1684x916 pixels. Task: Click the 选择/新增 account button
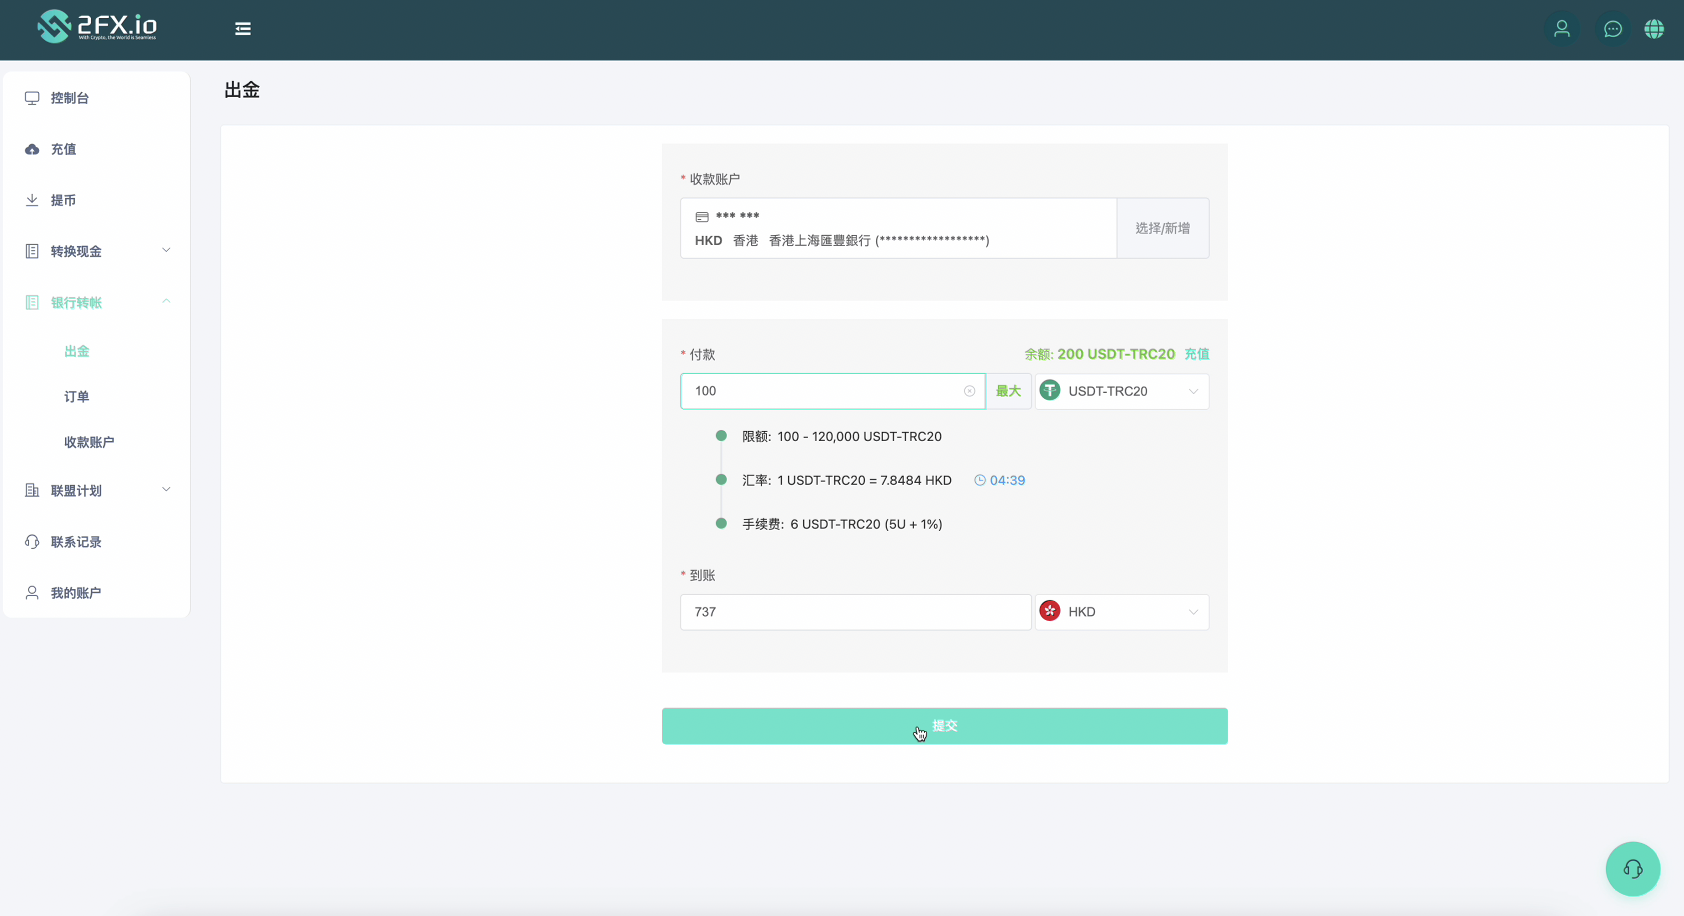coord(1162,228)
